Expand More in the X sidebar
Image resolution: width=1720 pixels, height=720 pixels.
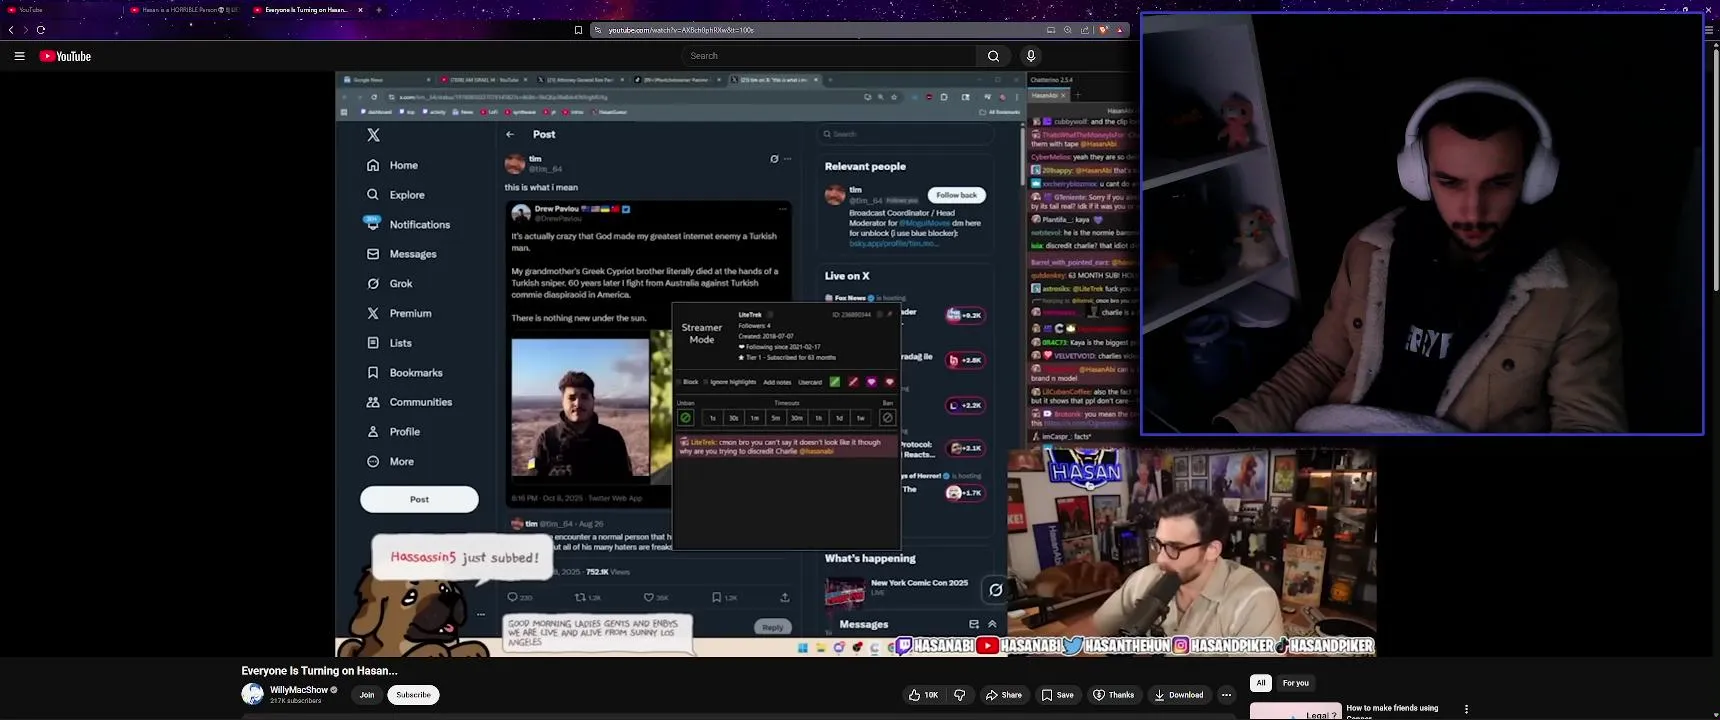click(391, 462)
